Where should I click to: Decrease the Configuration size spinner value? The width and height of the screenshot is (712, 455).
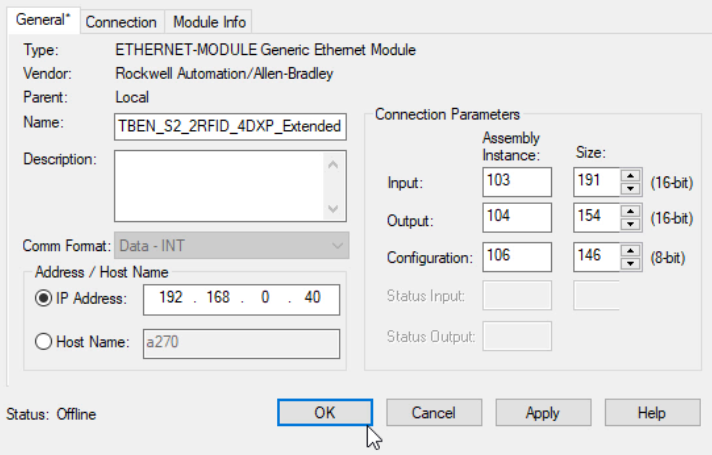630,262
